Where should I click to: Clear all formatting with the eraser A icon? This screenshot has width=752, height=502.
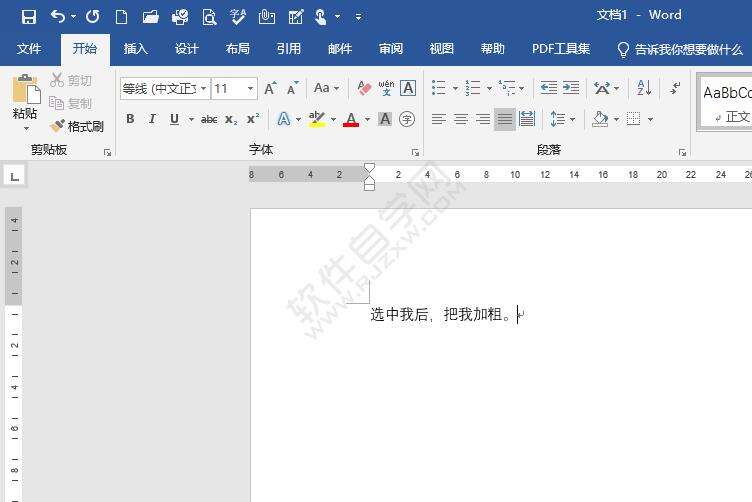tap(364, 88)
